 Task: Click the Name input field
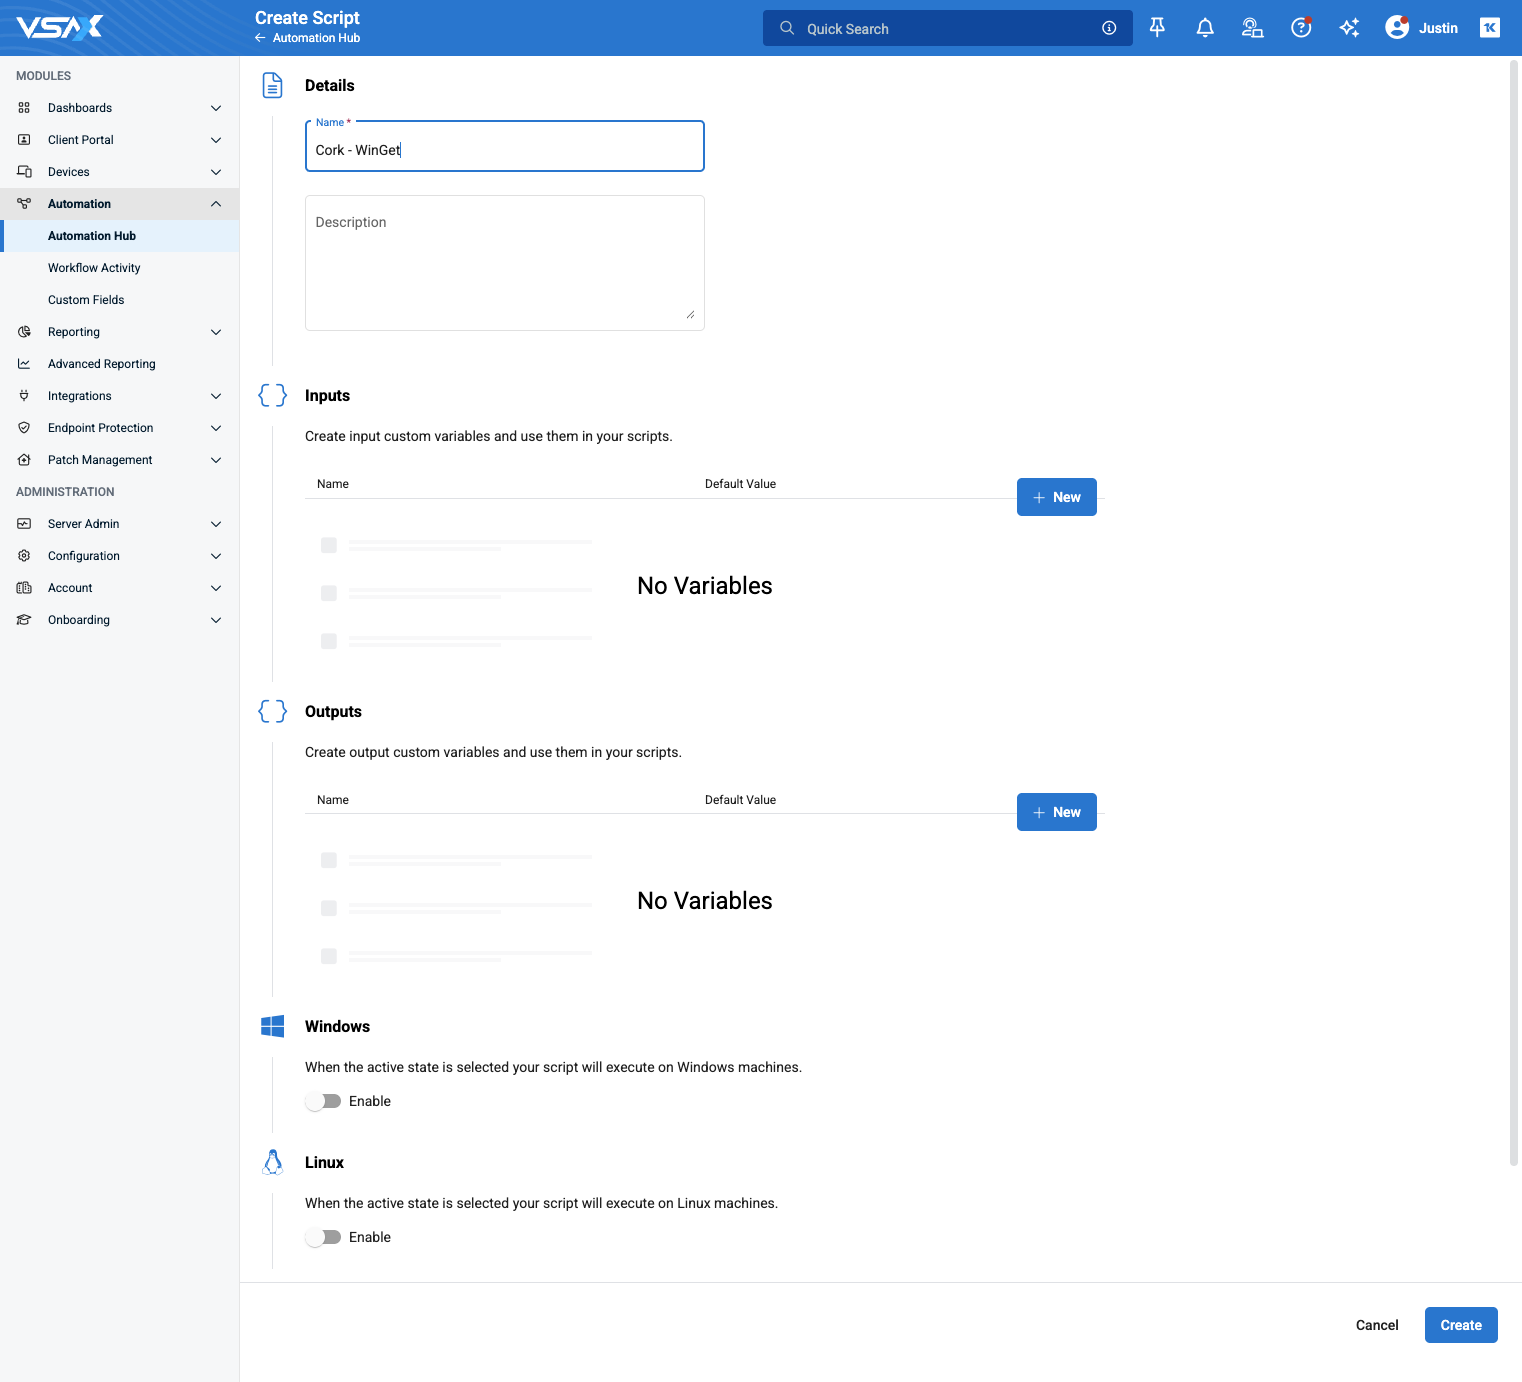pyautogui.click(x=505, y=147)
